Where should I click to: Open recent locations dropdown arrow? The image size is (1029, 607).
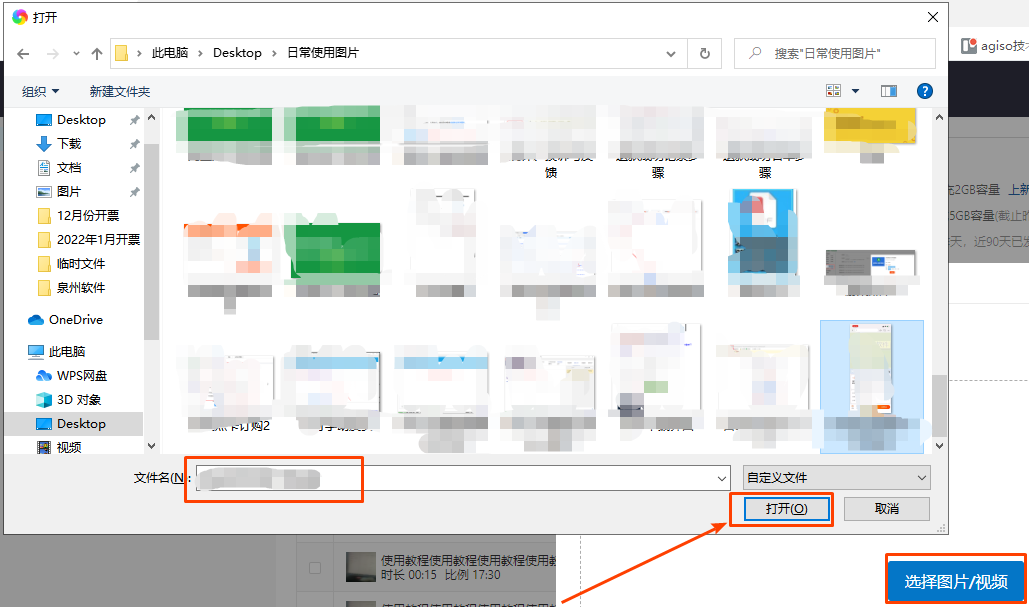click(x=76, y=54)
